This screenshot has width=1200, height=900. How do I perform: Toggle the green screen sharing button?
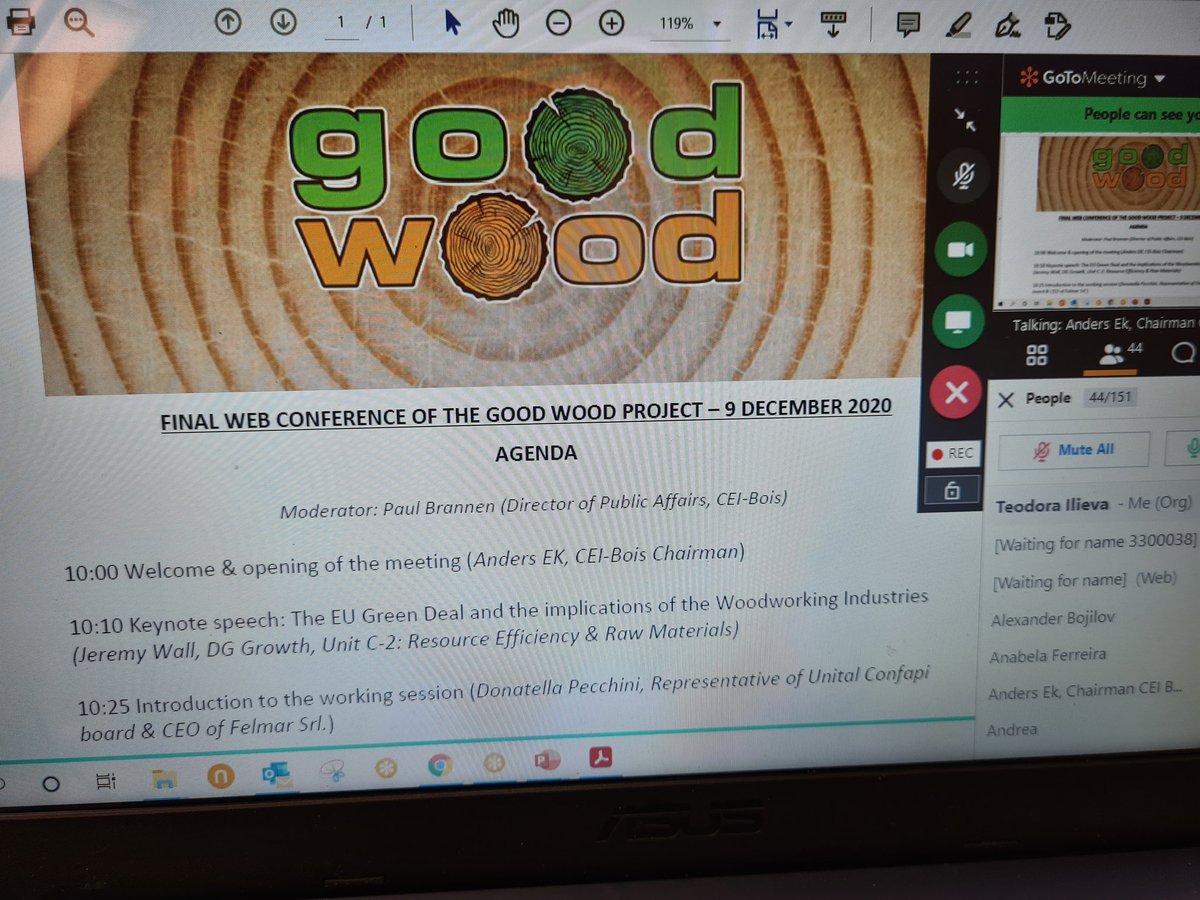click(958, 322)
